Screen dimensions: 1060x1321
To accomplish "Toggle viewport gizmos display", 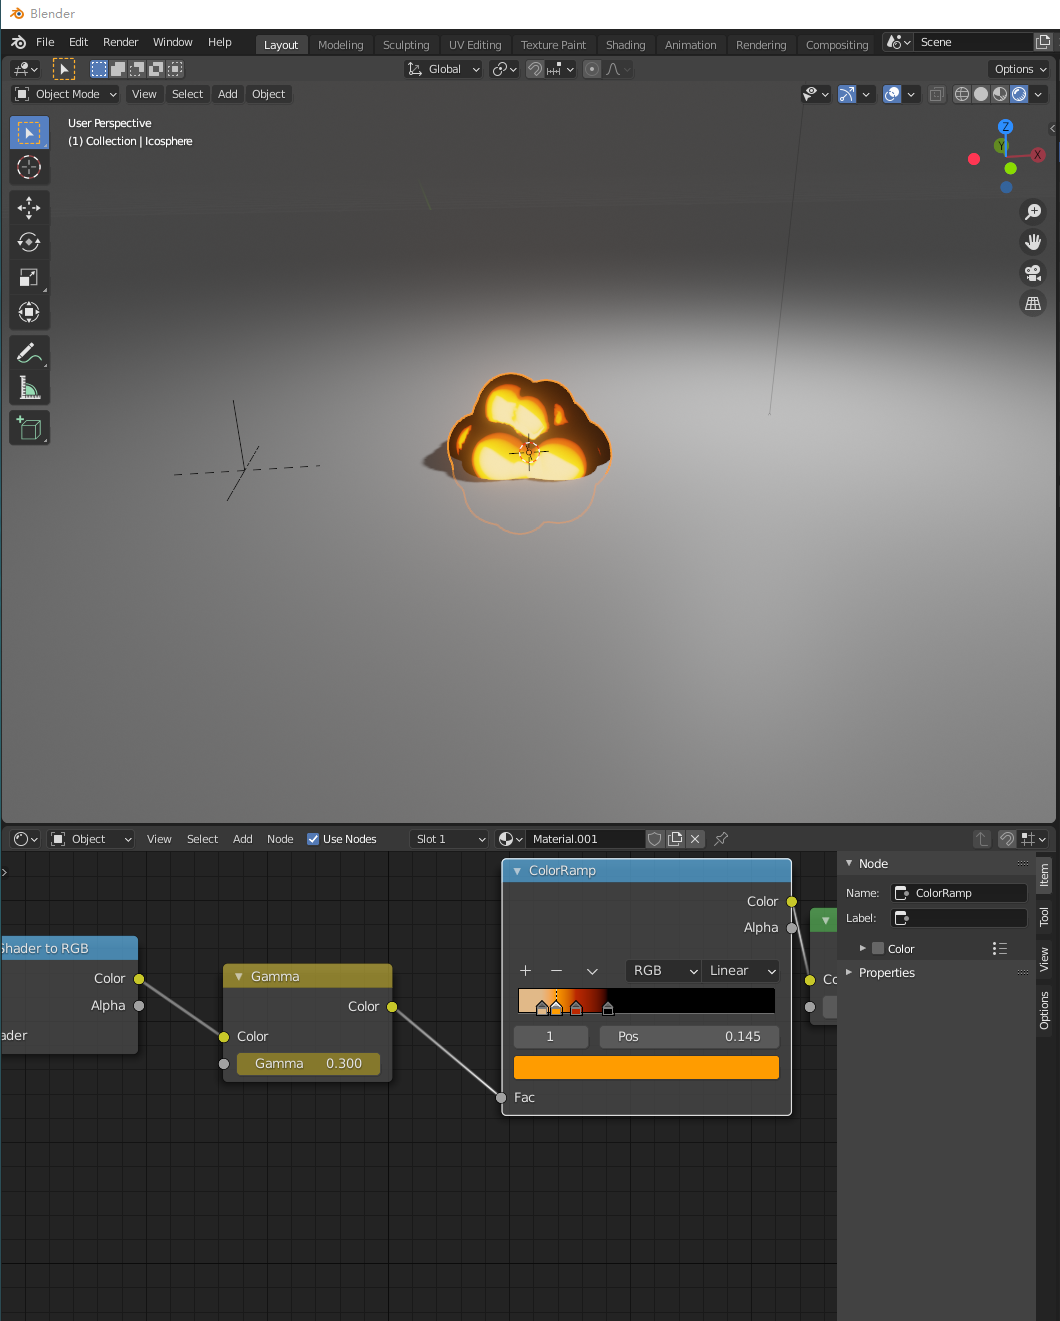I will [847, 94].
